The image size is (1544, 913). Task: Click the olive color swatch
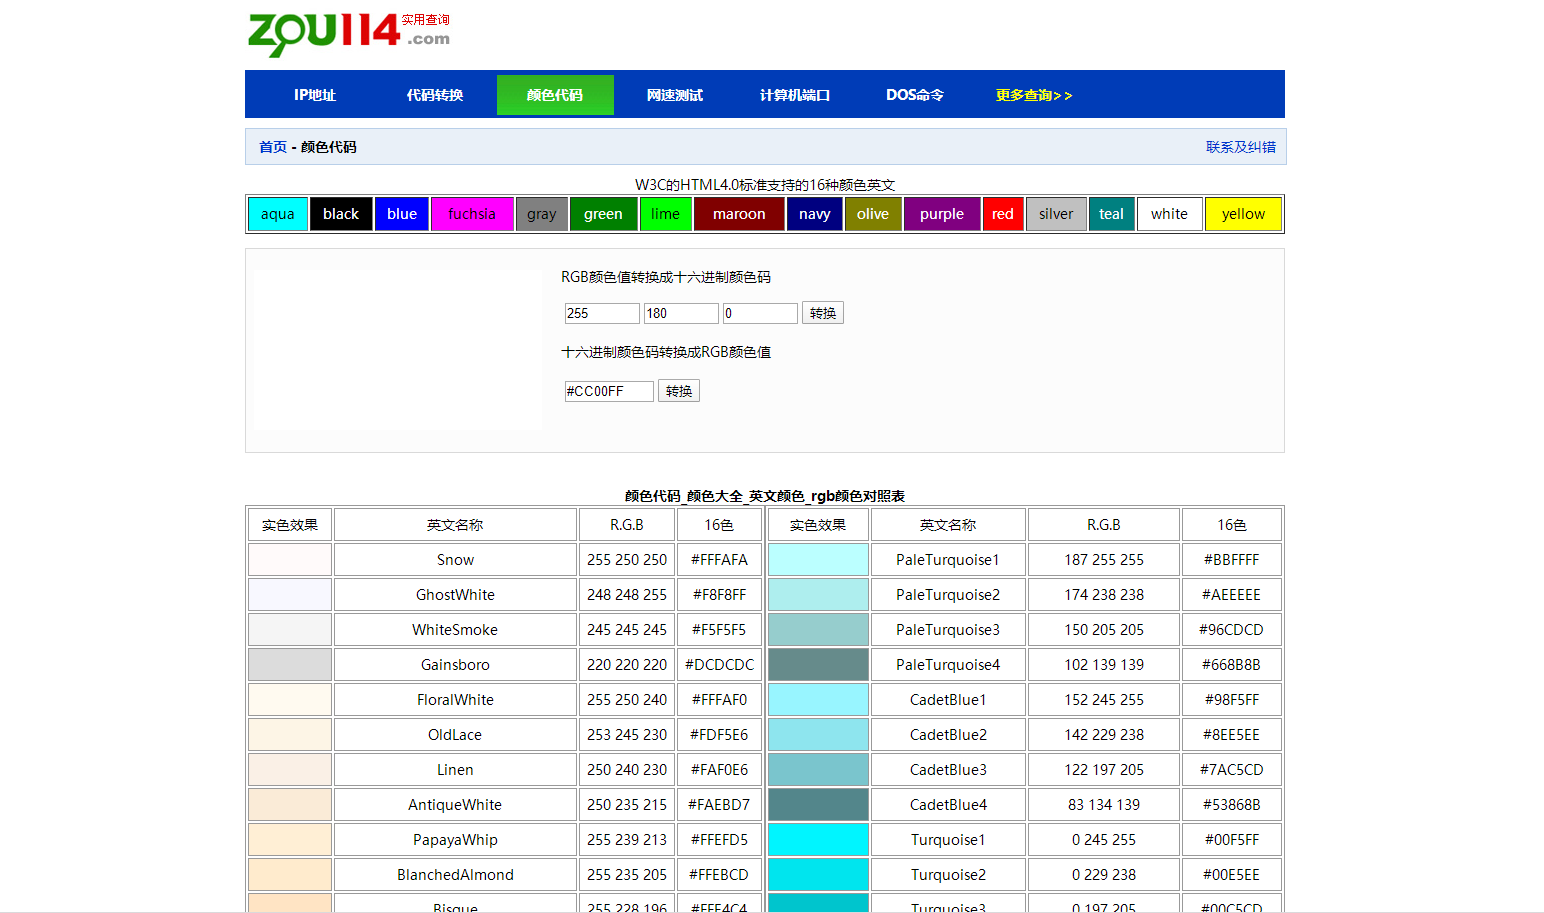(x=873, y=214)
